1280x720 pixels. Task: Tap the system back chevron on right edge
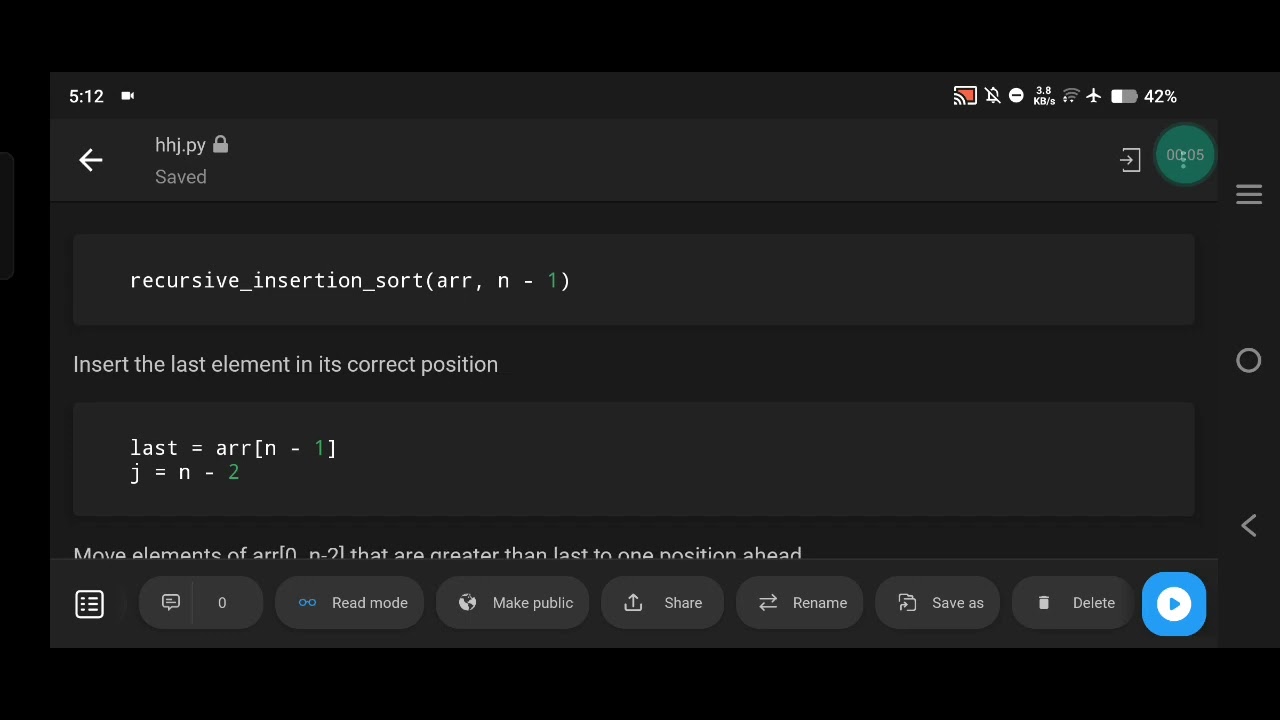(x=1249, y=526)
